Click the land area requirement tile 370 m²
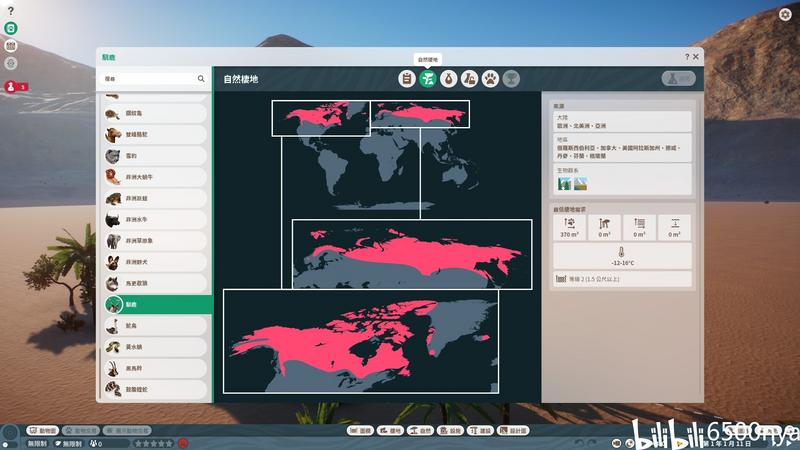Image resolution: width=800 pixels, height=450 pixels. click(569, 228)
